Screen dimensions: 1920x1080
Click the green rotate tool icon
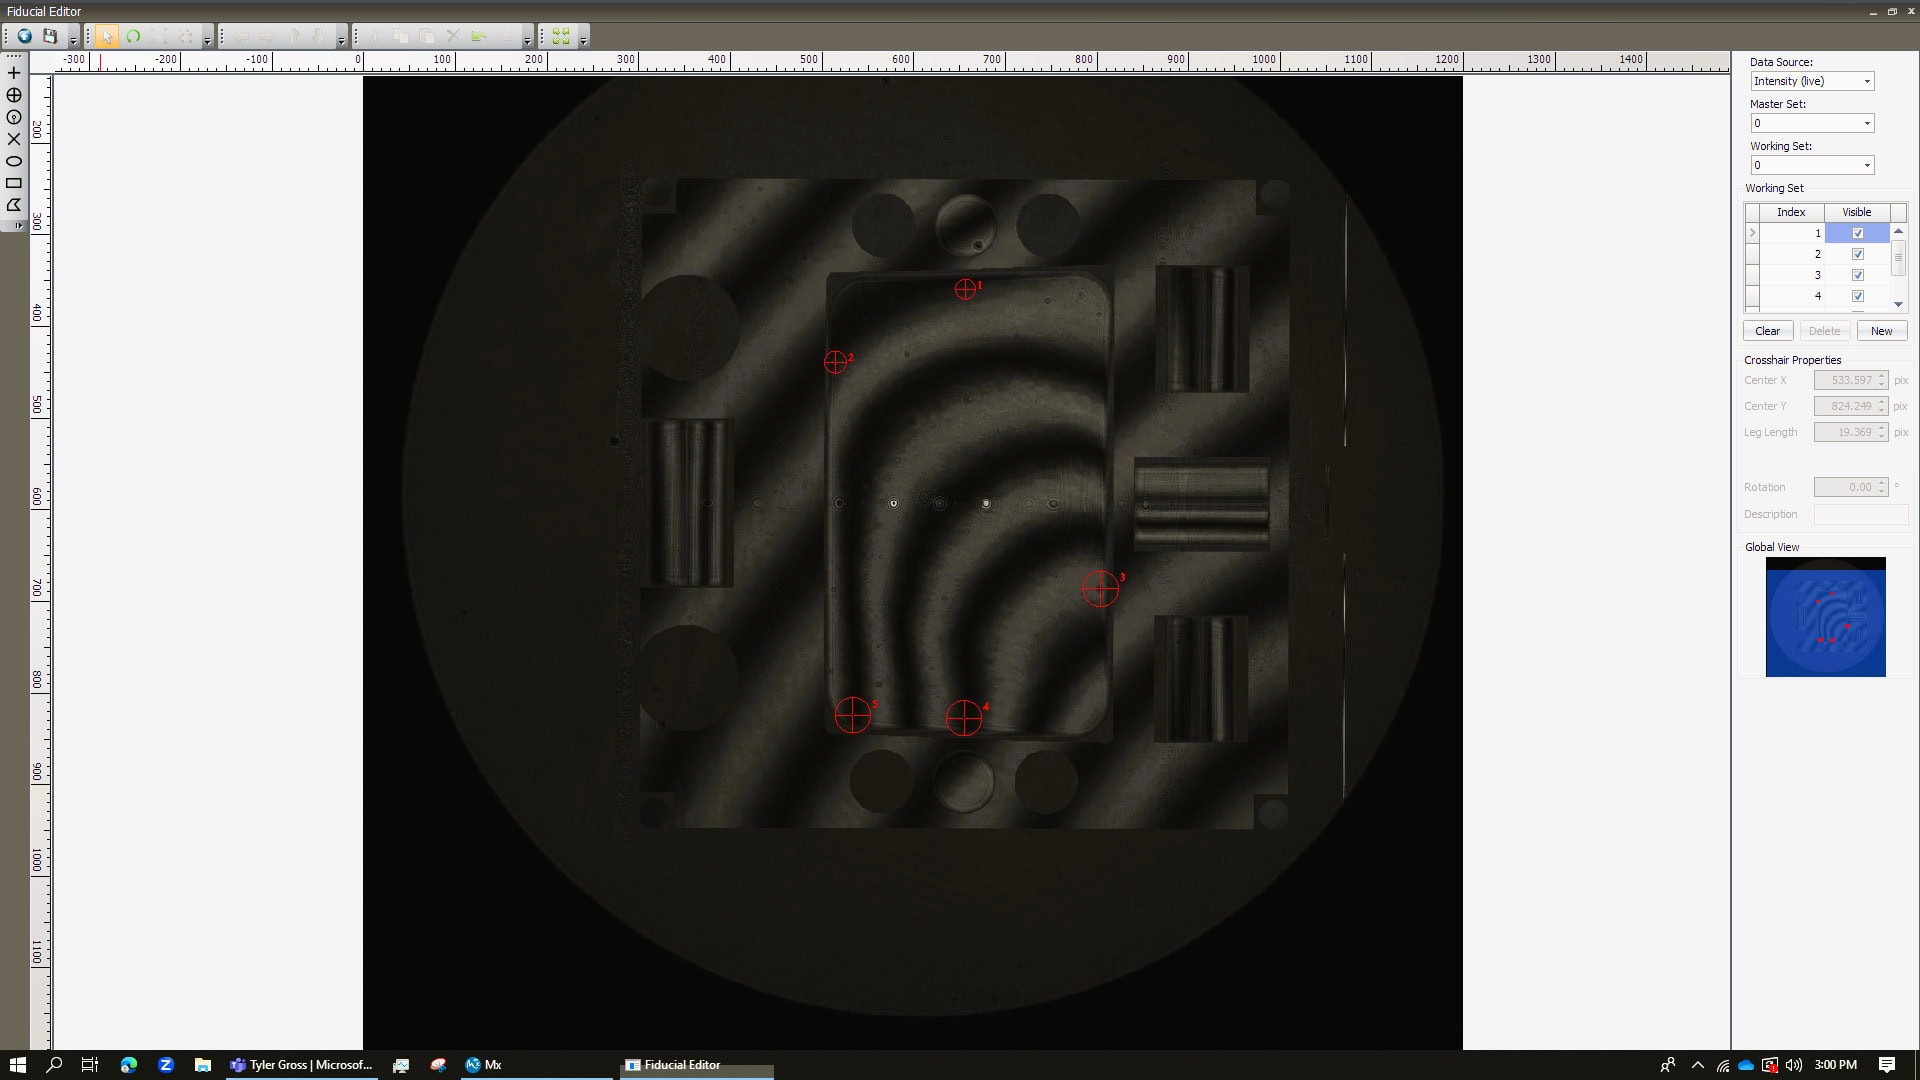coord(133,36)
